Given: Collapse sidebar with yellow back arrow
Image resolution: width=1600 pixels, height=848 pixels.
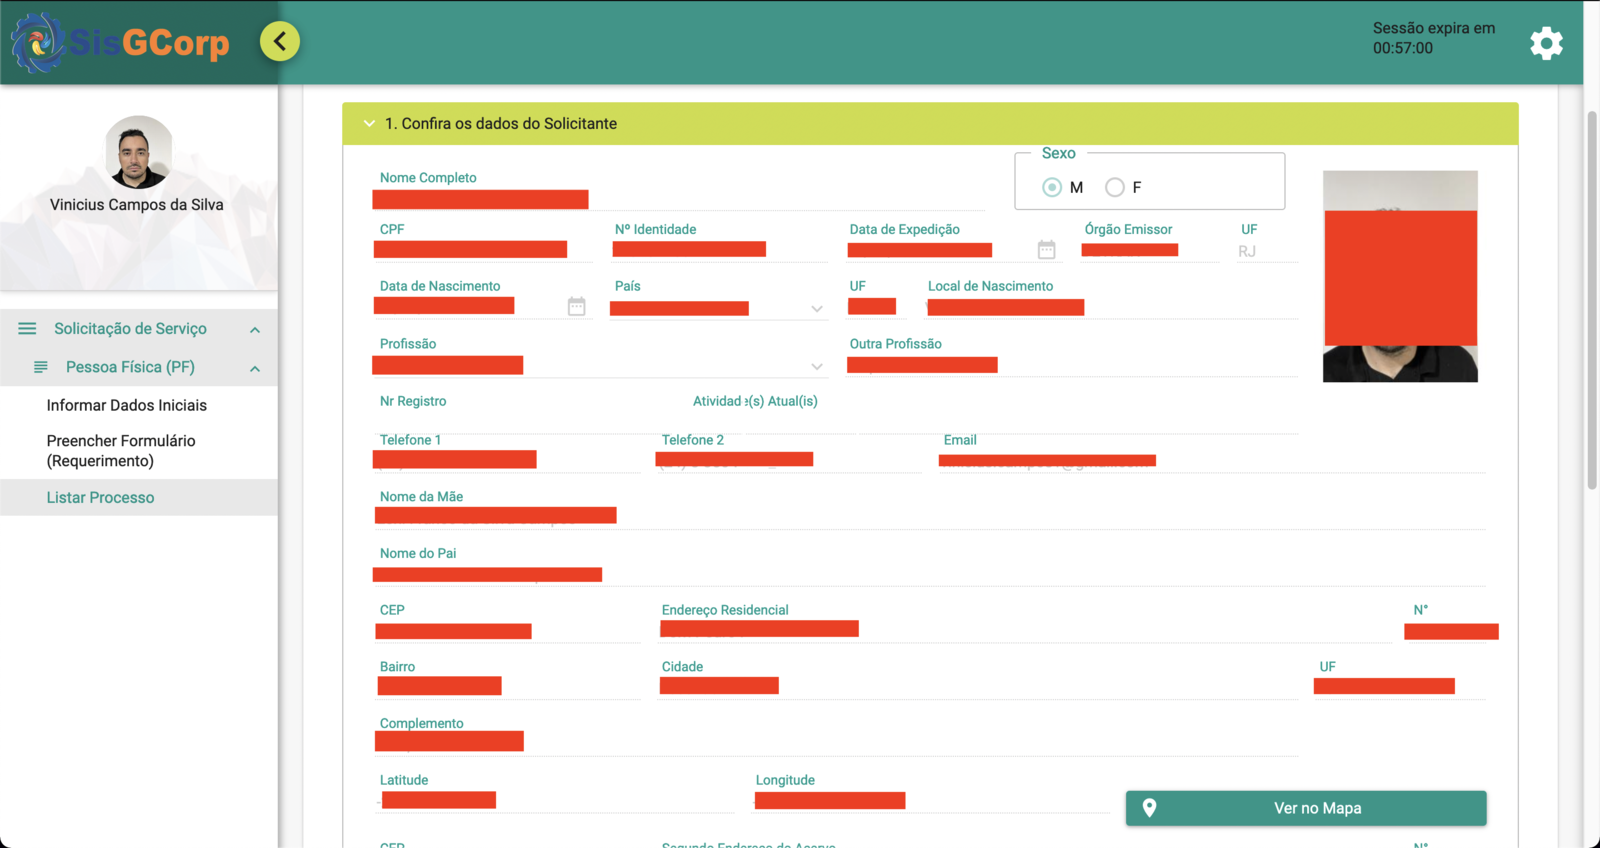Looking at the screenshot, I should (x=280, y=41).
